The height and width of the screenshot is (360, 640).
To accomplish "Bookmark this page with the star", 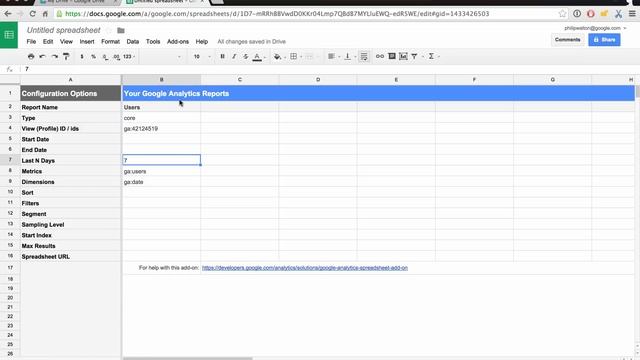I will click(562, 13).
